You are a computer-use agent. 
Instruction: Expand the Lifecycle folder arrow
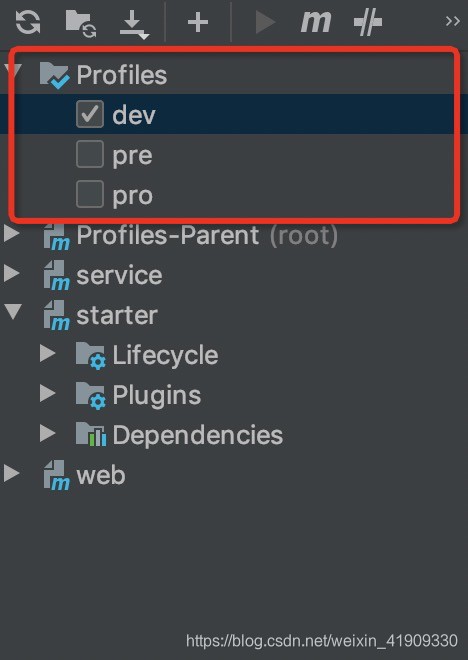pyautogui.click(x=47, y=354)
